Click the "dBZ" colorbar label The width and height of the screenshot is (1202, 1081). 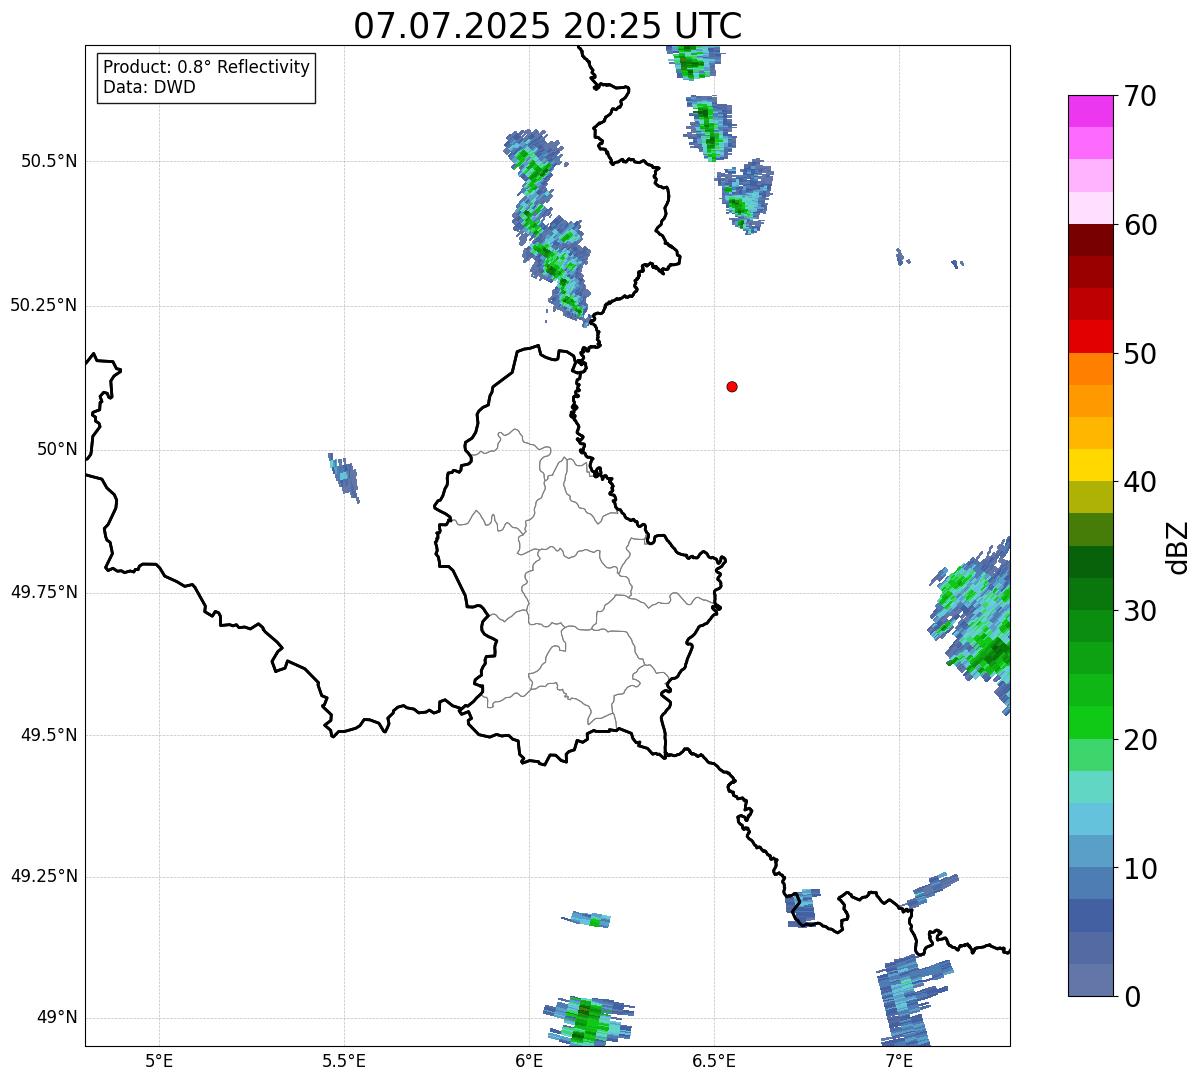click(1178, 546)
